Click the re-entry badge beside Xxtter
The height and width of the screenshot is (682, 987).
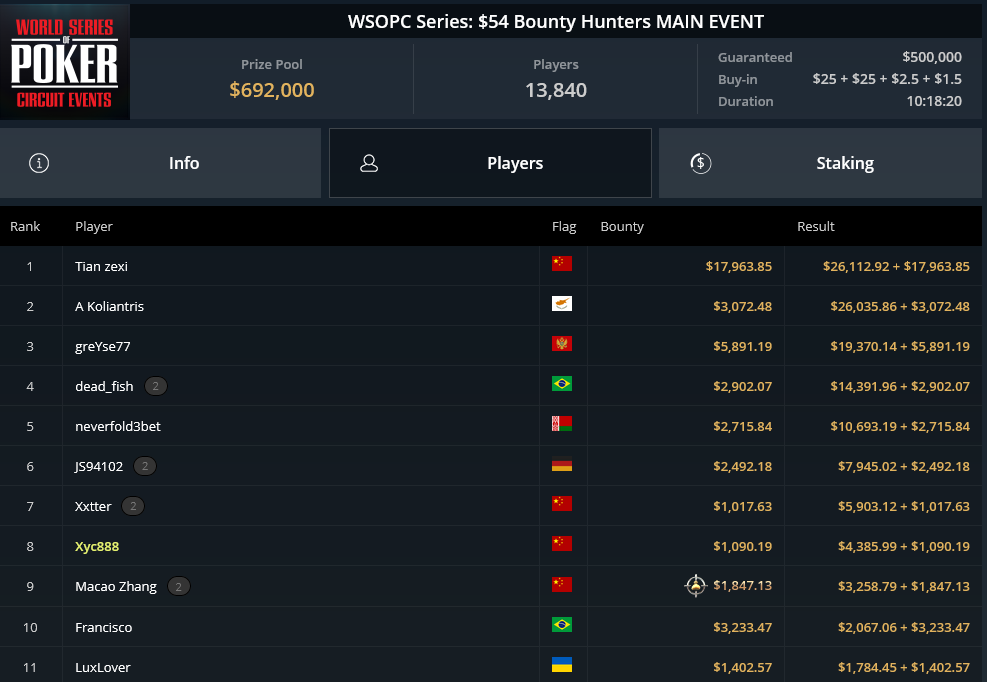(x=133, y=506)
